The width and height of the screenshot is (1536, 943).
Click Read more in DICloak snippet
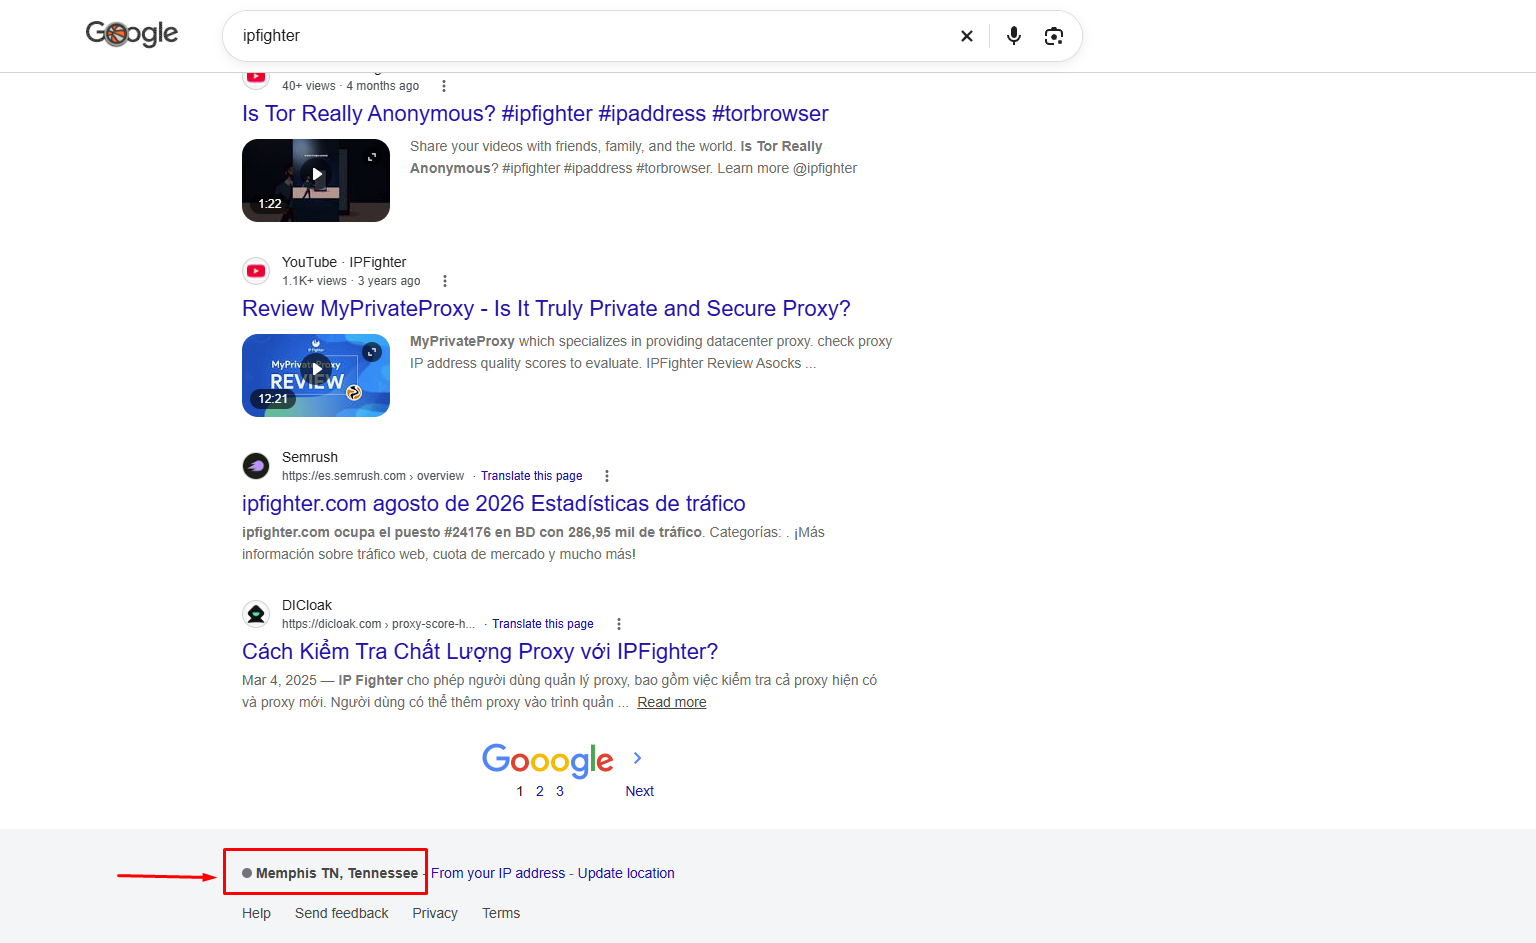(x=672, y=702)
